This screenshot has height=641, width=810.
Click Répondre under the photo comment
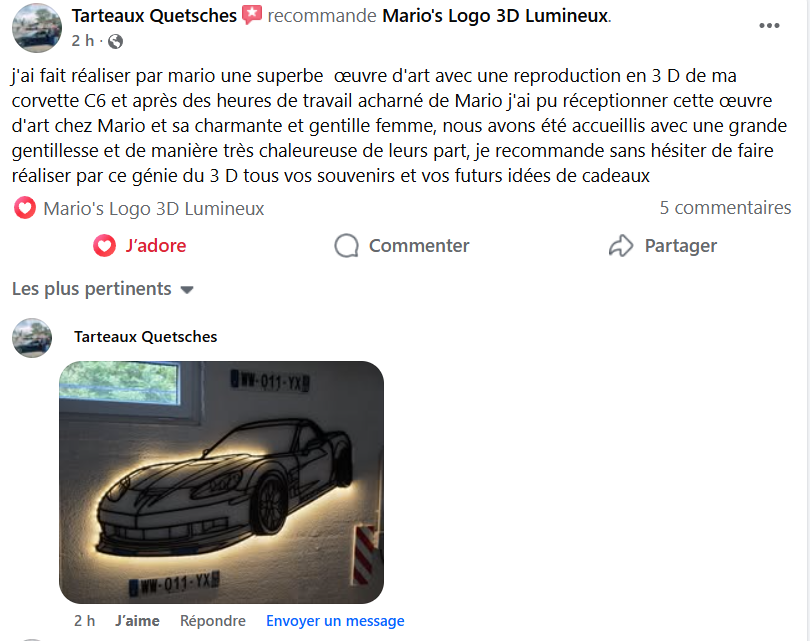(212, 620)
